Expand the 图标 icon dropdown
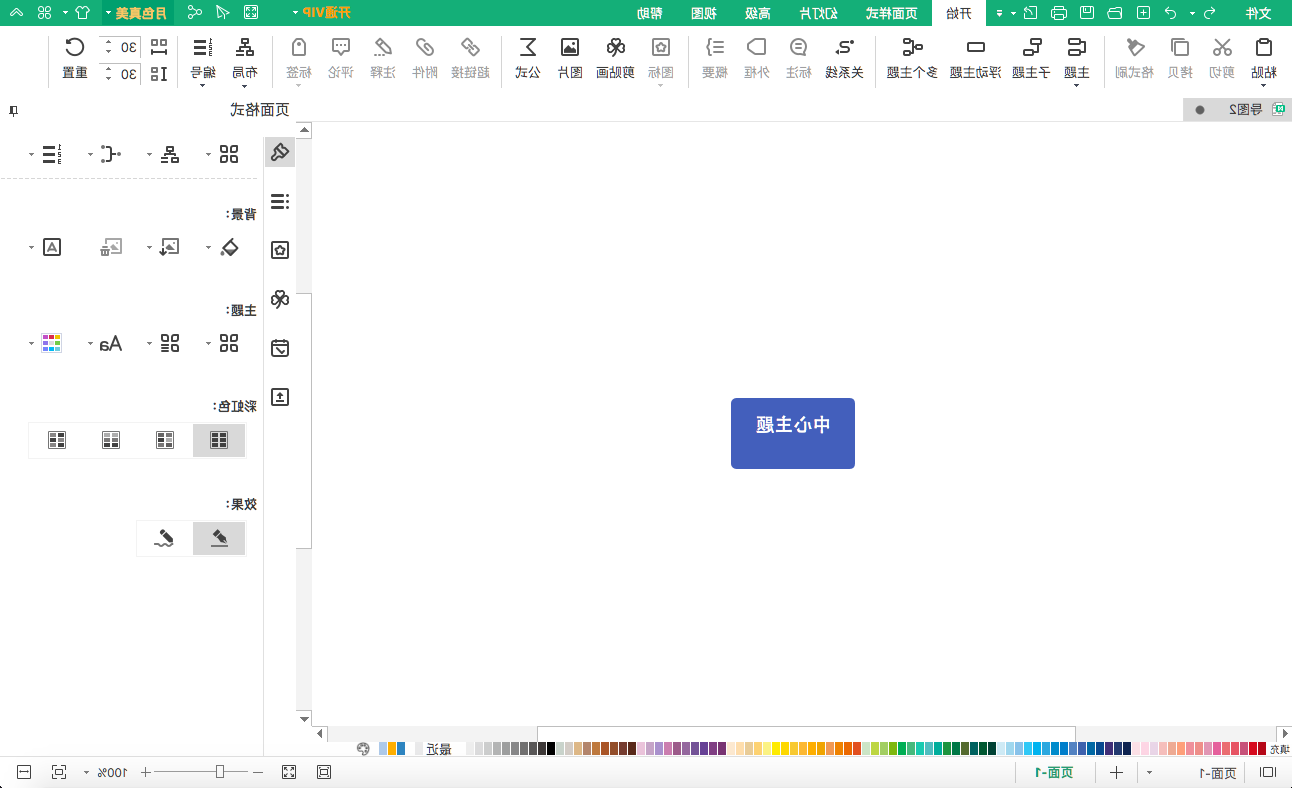The height and width of the screenshot is (788, 1292). click(661, 84)
